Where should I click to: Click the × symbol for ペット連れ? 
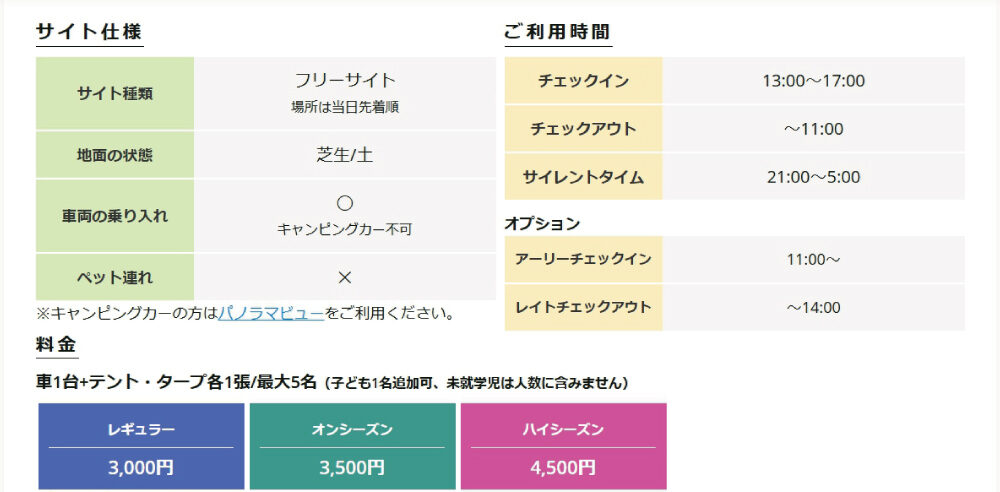344,278
